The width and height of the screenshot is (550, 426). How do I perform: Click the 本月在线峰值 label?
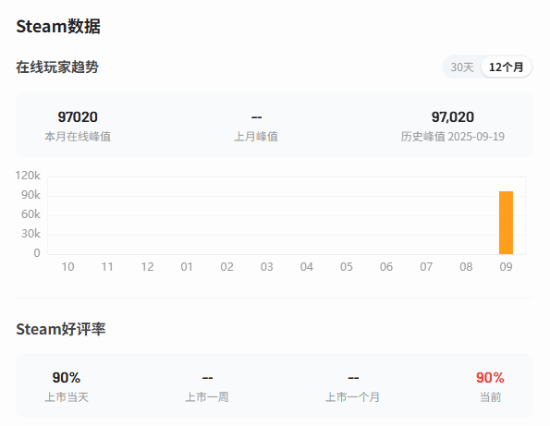pos(78,137)
